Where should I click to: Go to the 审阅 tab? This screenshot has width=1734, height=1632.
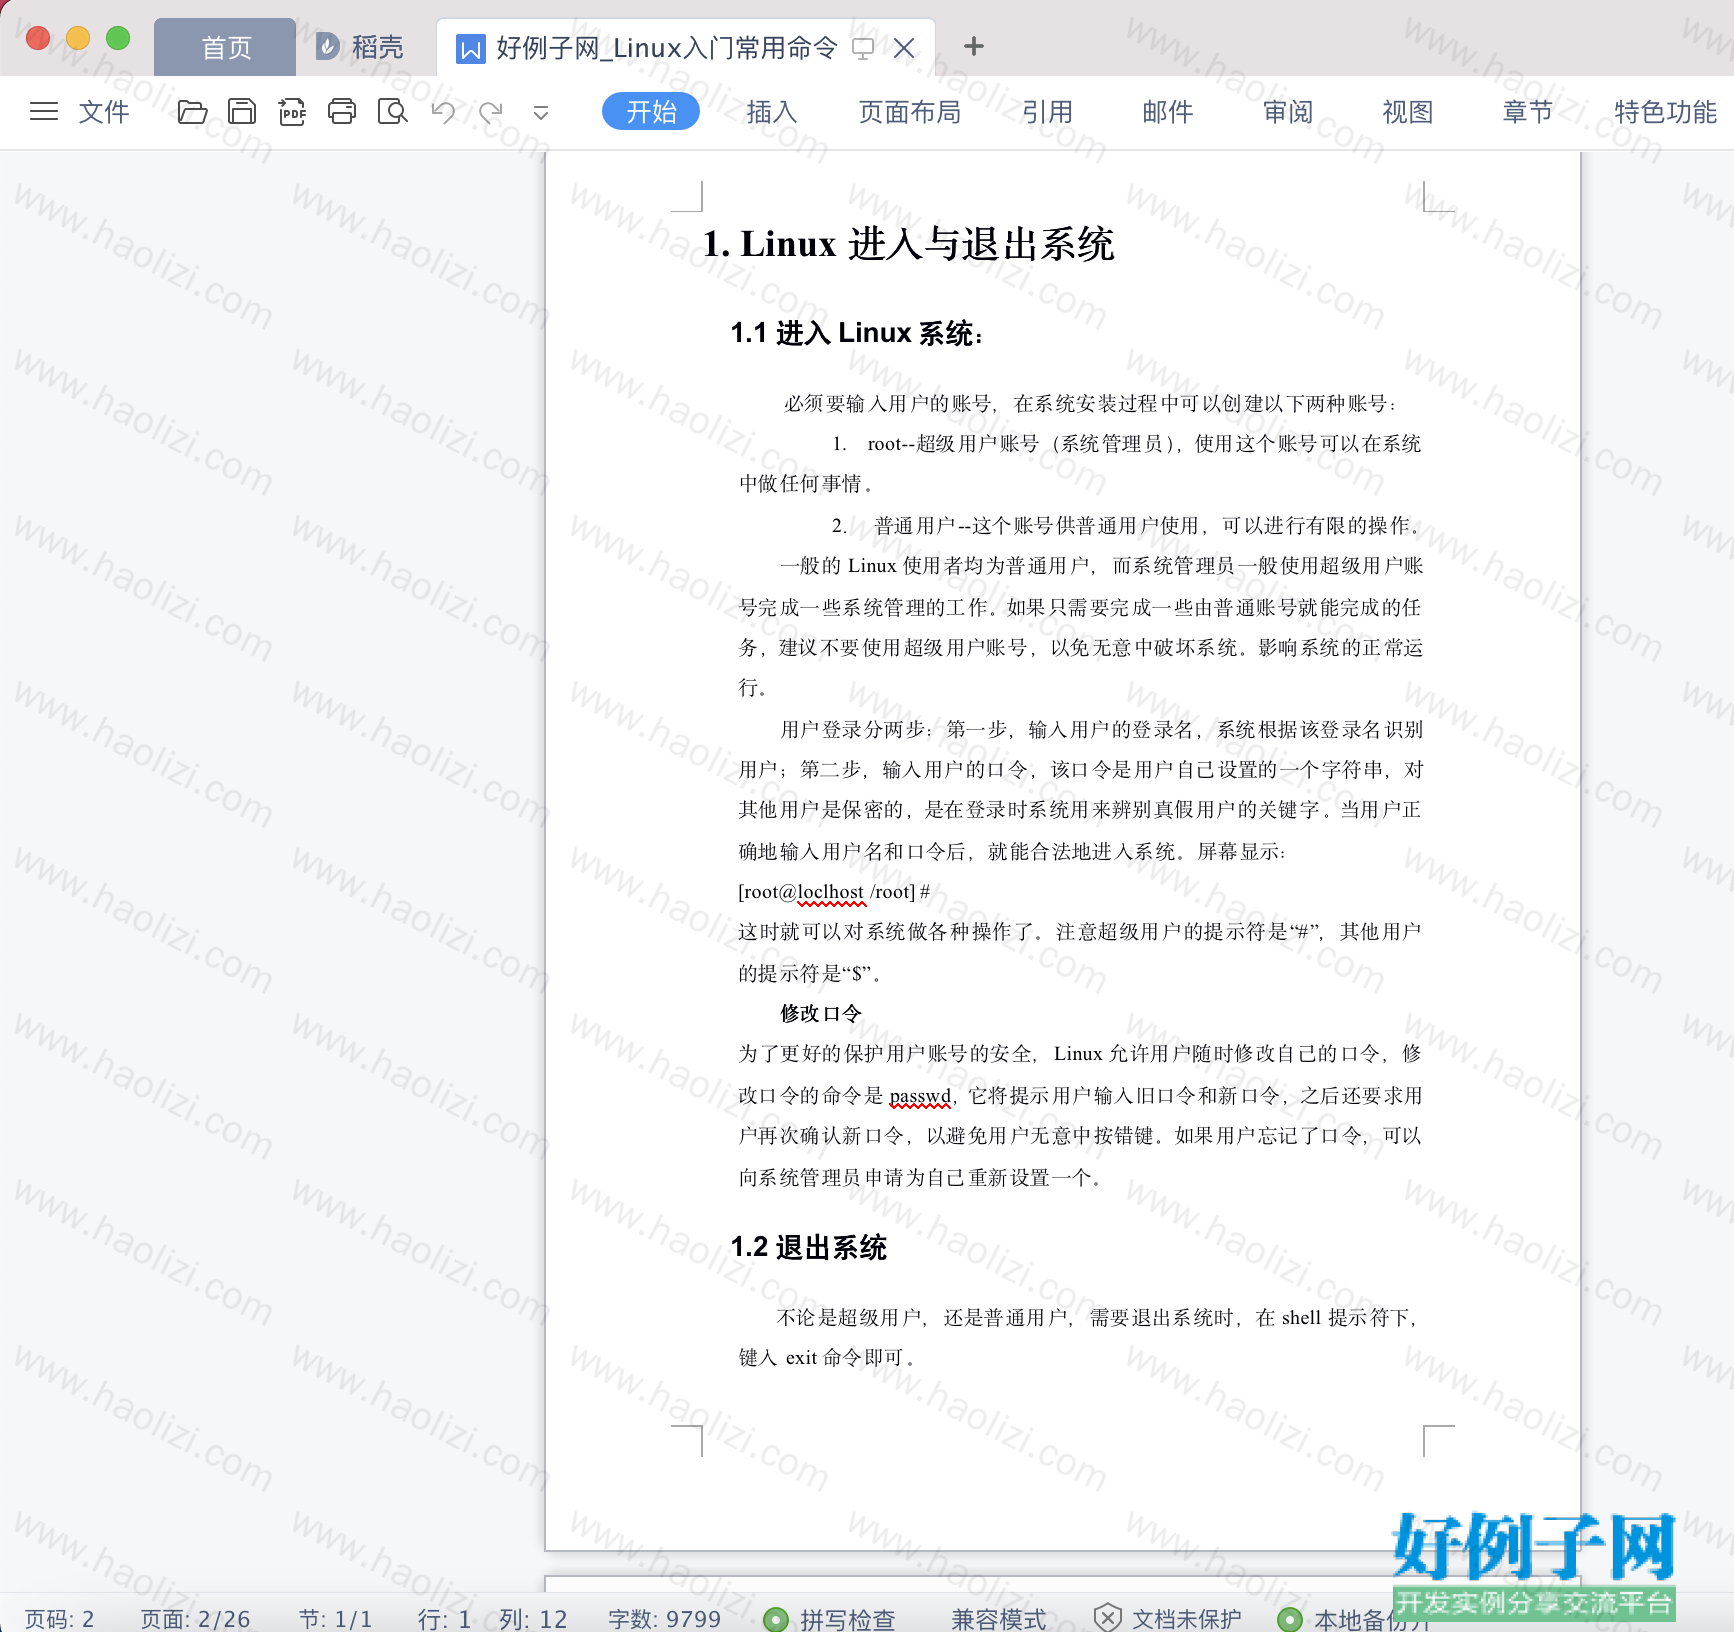(1288, 112)
